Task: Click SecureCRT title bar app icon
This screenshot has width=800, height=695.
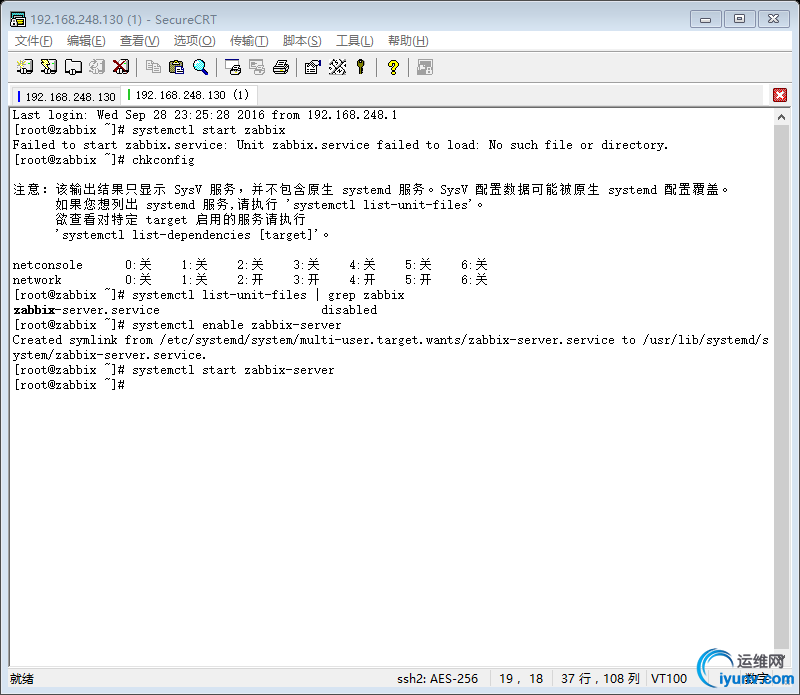Action: 18,19
